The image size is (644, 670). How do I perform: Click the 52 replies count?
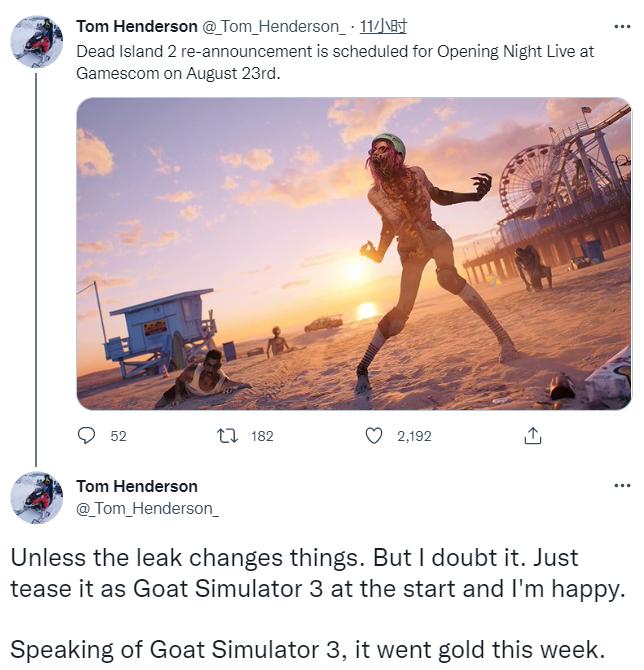118,435
